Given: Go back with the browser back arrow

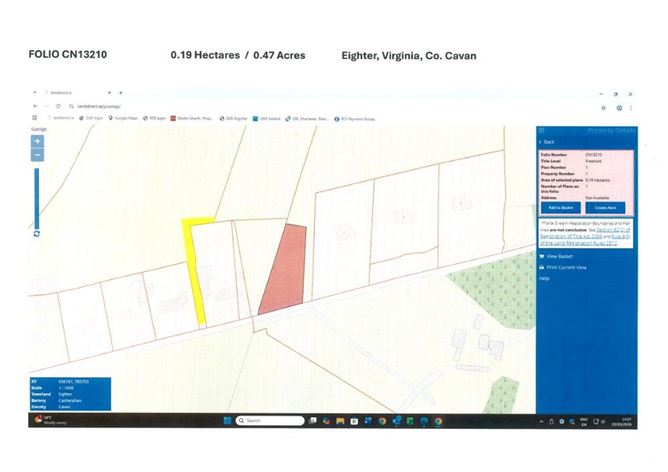Looking at the screenshot, I should 36,106.
